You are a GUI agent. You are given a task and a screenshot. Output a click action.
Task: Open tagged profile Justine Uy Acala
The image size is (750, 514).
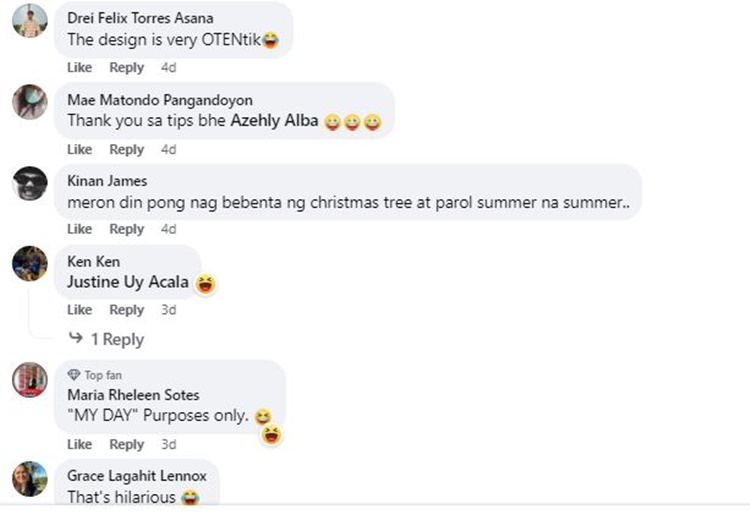click(x=127, y=282)
